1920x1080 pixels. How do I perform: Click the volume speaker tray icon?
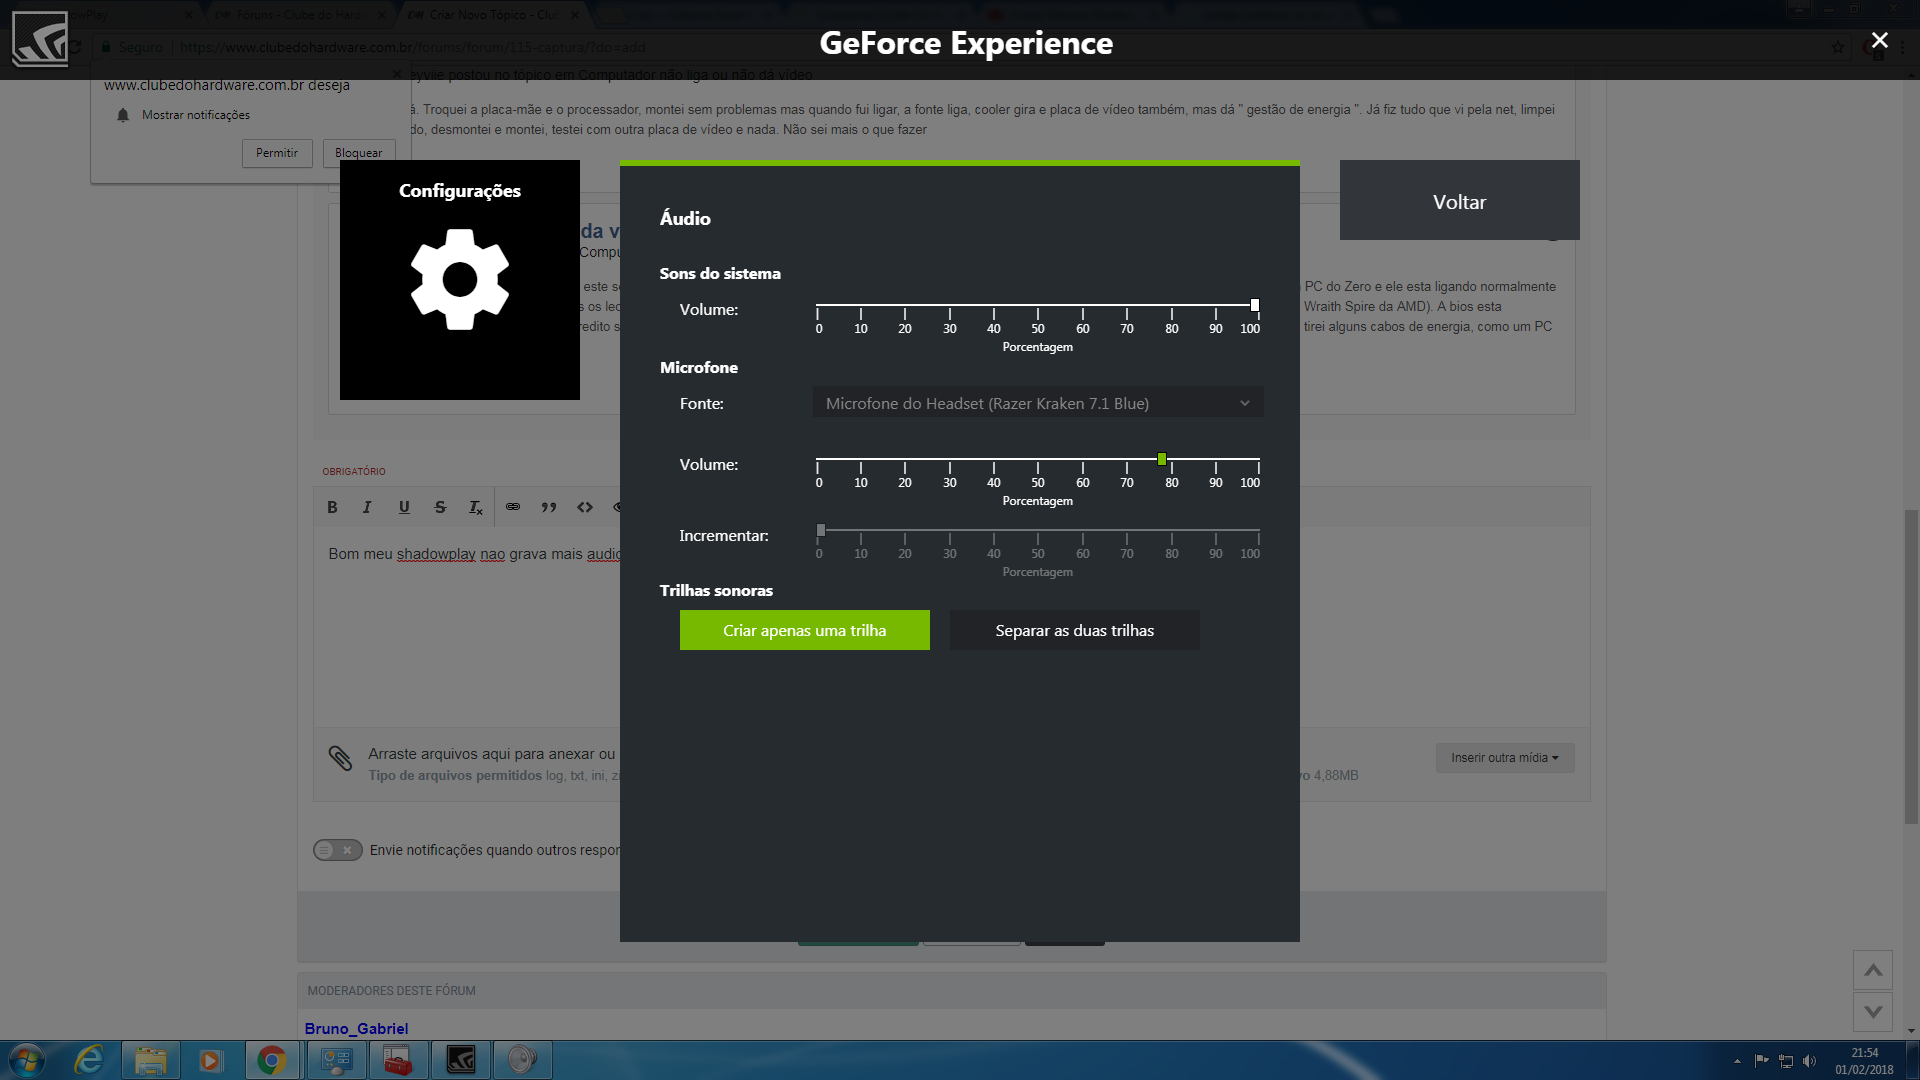tap(1810, 1061)
